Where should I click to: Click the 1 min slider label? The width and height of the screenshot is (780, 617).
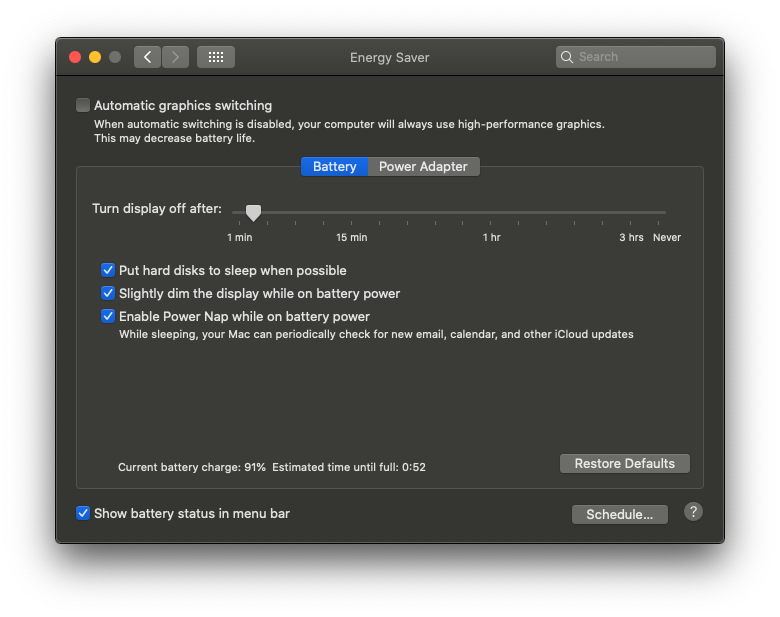pos(240,238)
